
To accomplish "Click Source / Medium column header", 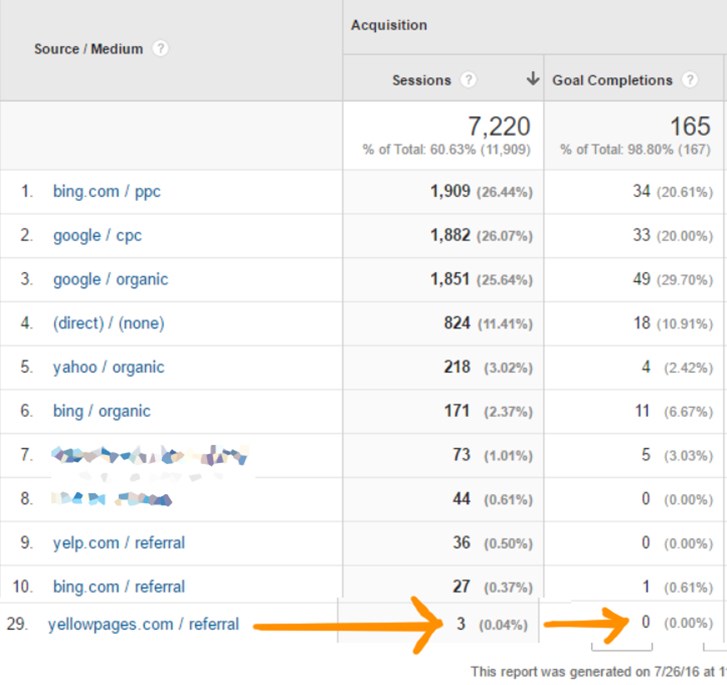I will coord(88,49).
